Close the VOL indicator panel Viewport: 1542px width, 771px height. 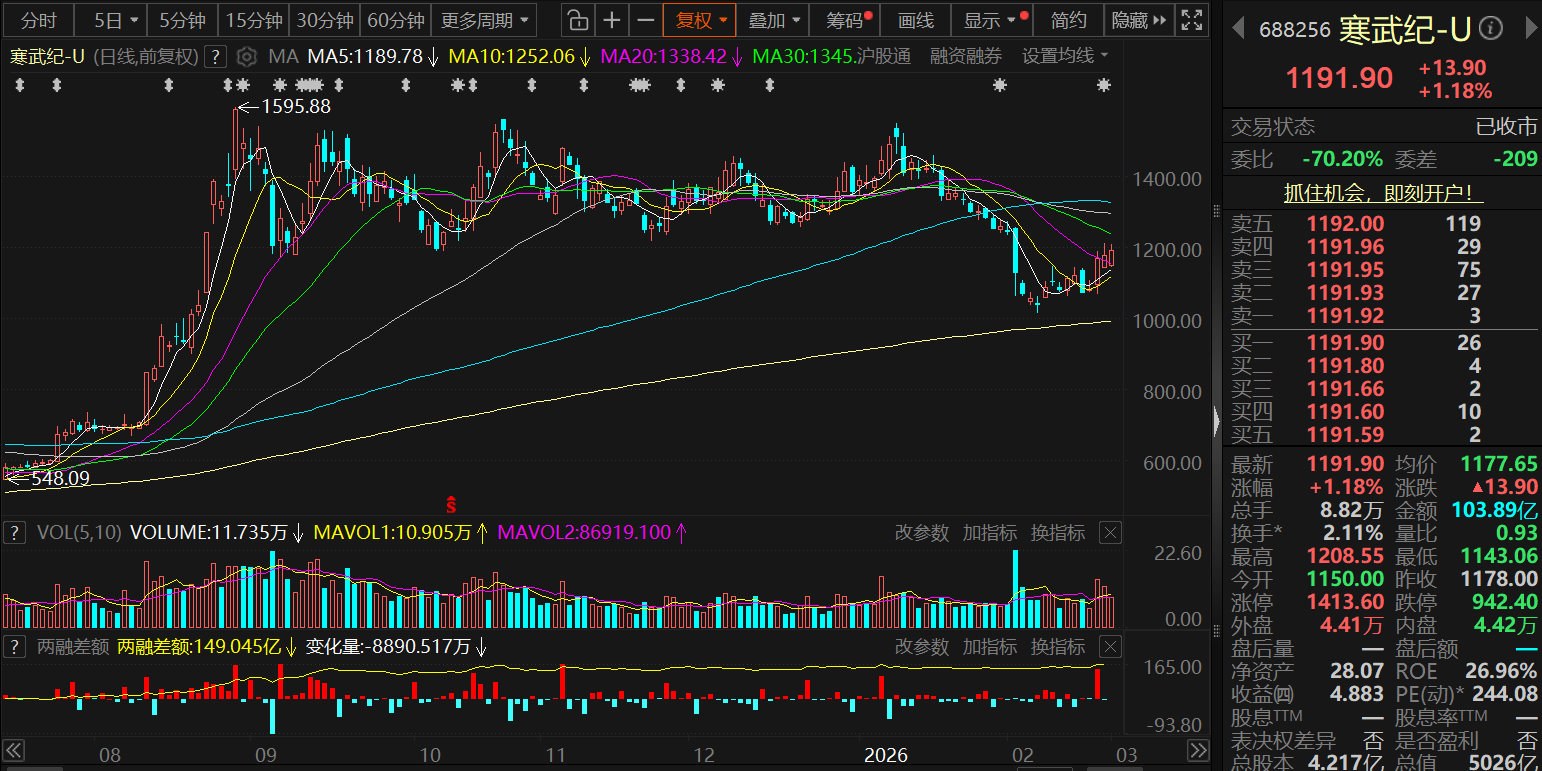click(1110, 533)
